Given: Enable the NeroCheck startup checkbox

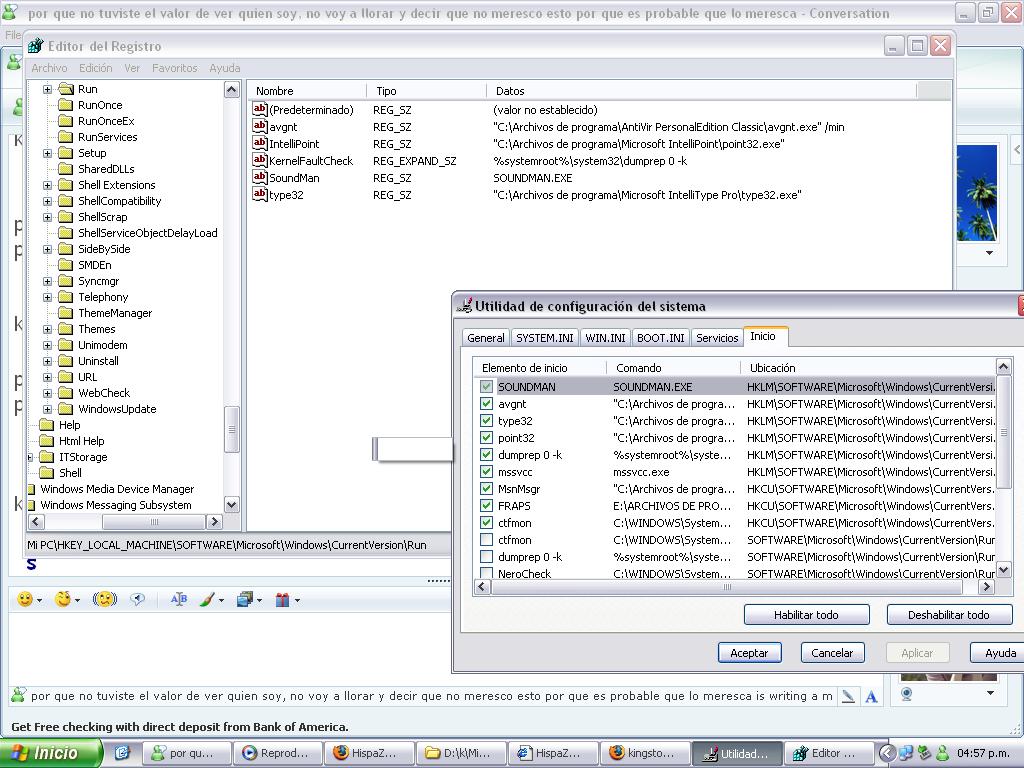Looking at the screenshot, I should coord(486,574).
